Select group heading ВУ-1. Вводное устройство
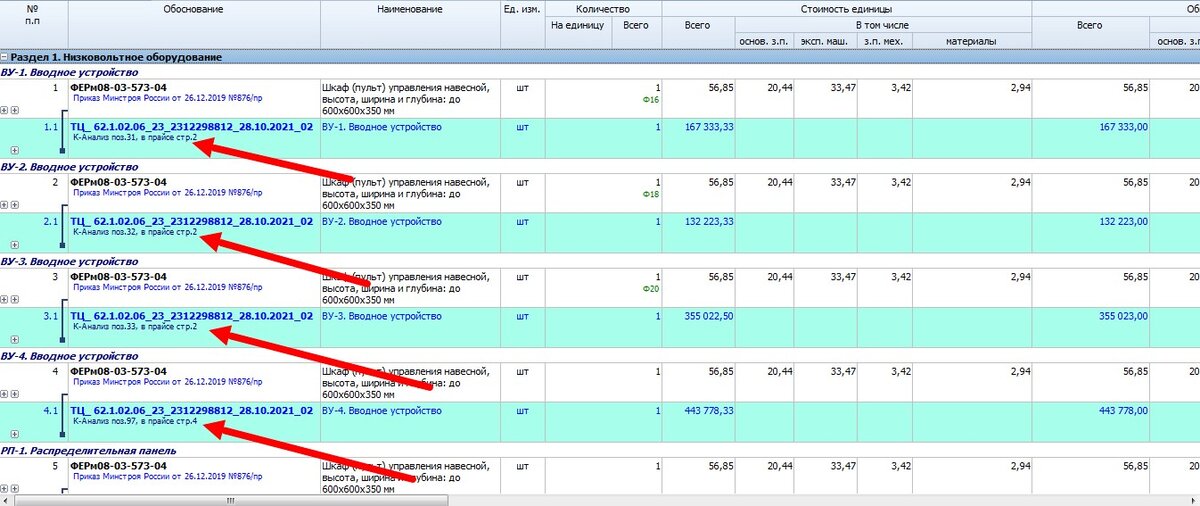 tap(69, 72)
